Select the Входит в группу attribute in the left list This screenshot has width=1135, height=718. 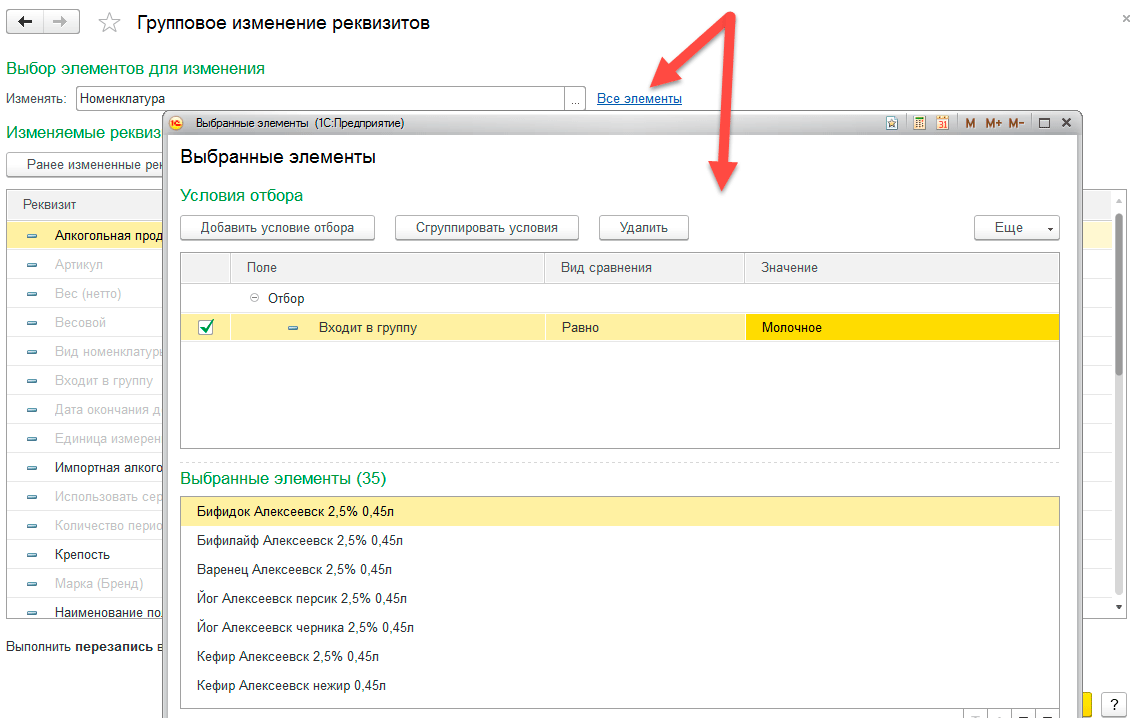click(x=85, y=381)
